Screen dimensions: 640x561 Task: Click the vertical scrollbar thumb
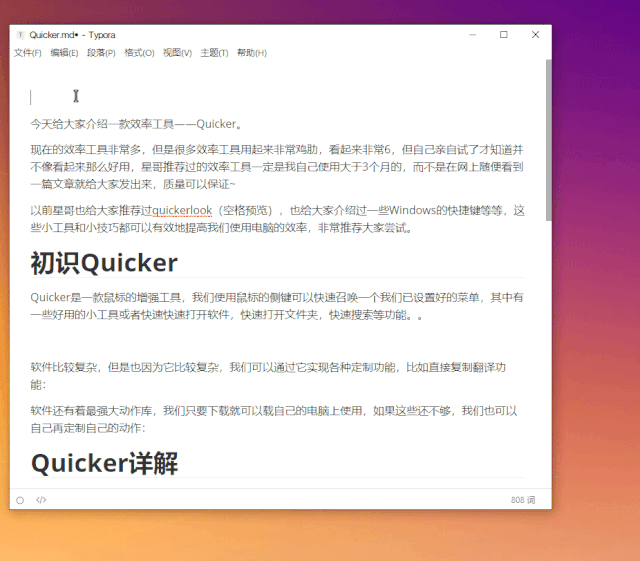[x=549, y=140]
